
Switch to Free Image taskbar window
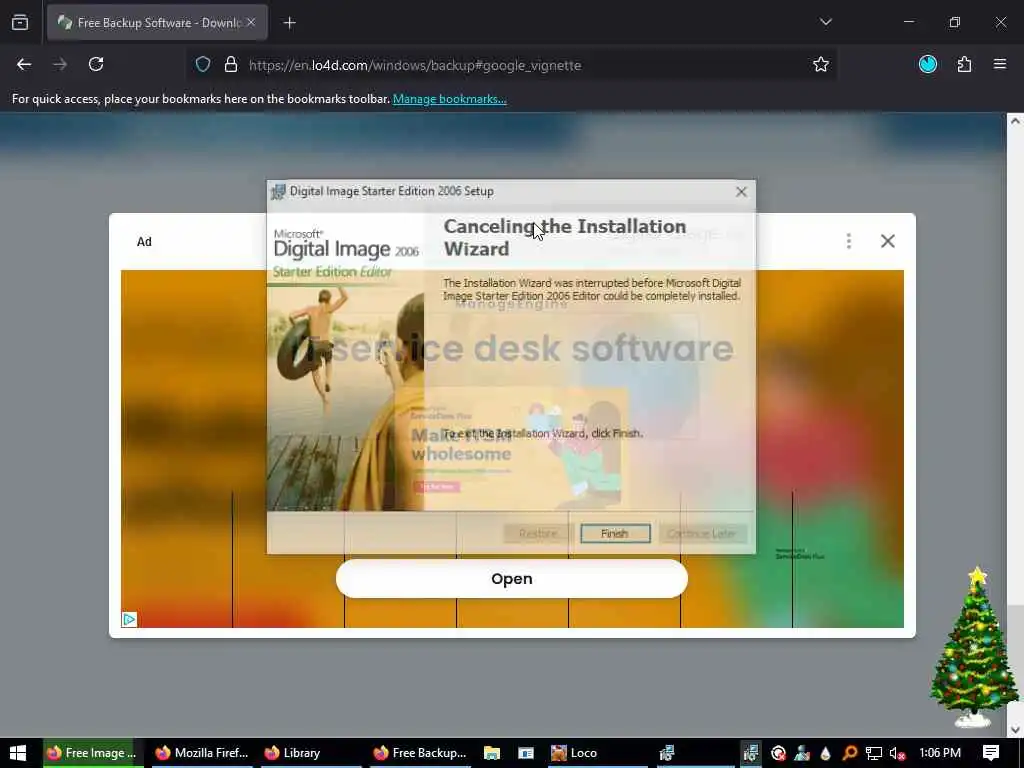click(x=91, y=752)
